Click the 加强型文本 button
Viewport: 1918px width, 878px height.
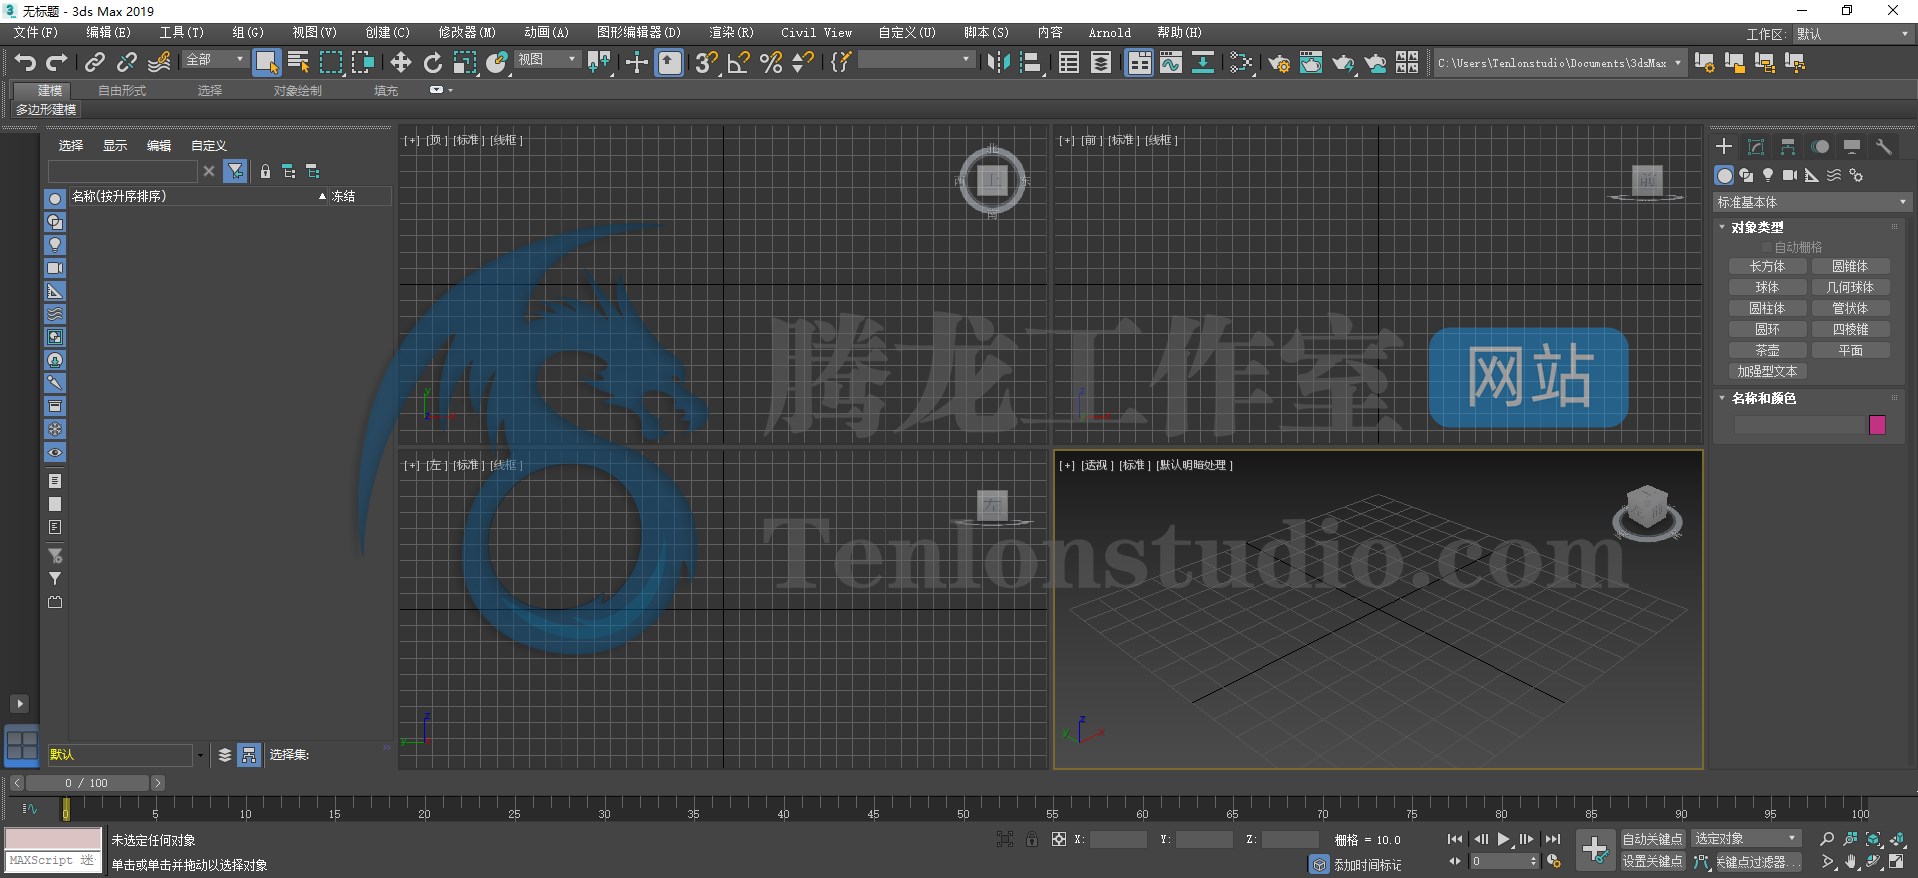click(1767, 371)
